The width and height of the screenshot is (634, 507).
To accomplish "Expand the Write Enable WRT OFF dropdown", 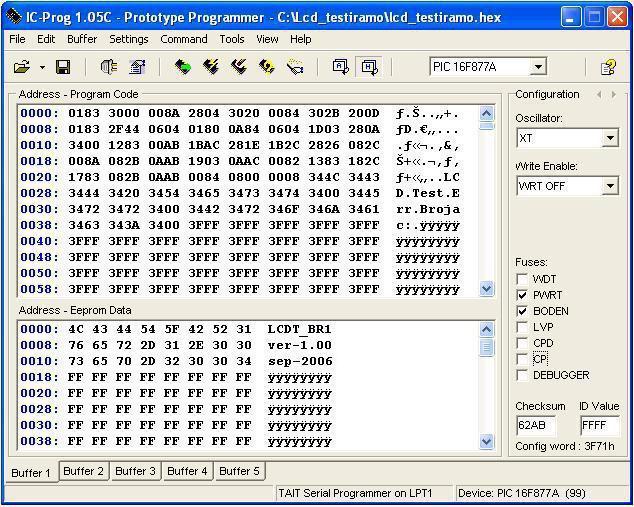I will pos(610,186).
